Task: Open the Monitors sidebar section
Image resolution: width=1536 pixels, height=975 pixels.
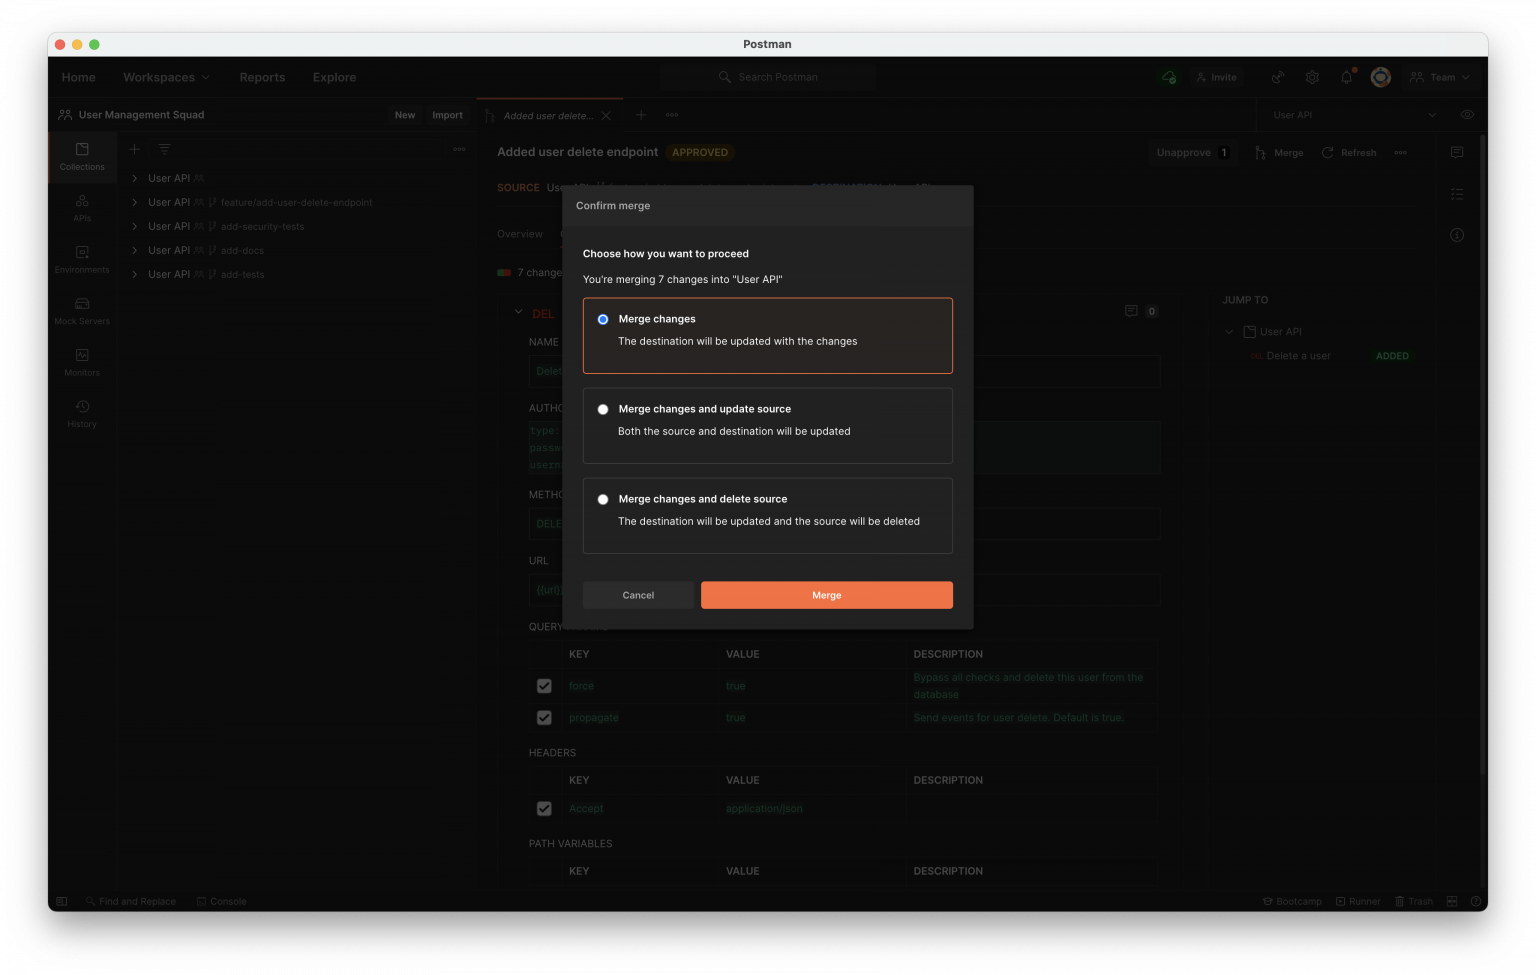Action: pyautogui.click(x=82, y=363)
